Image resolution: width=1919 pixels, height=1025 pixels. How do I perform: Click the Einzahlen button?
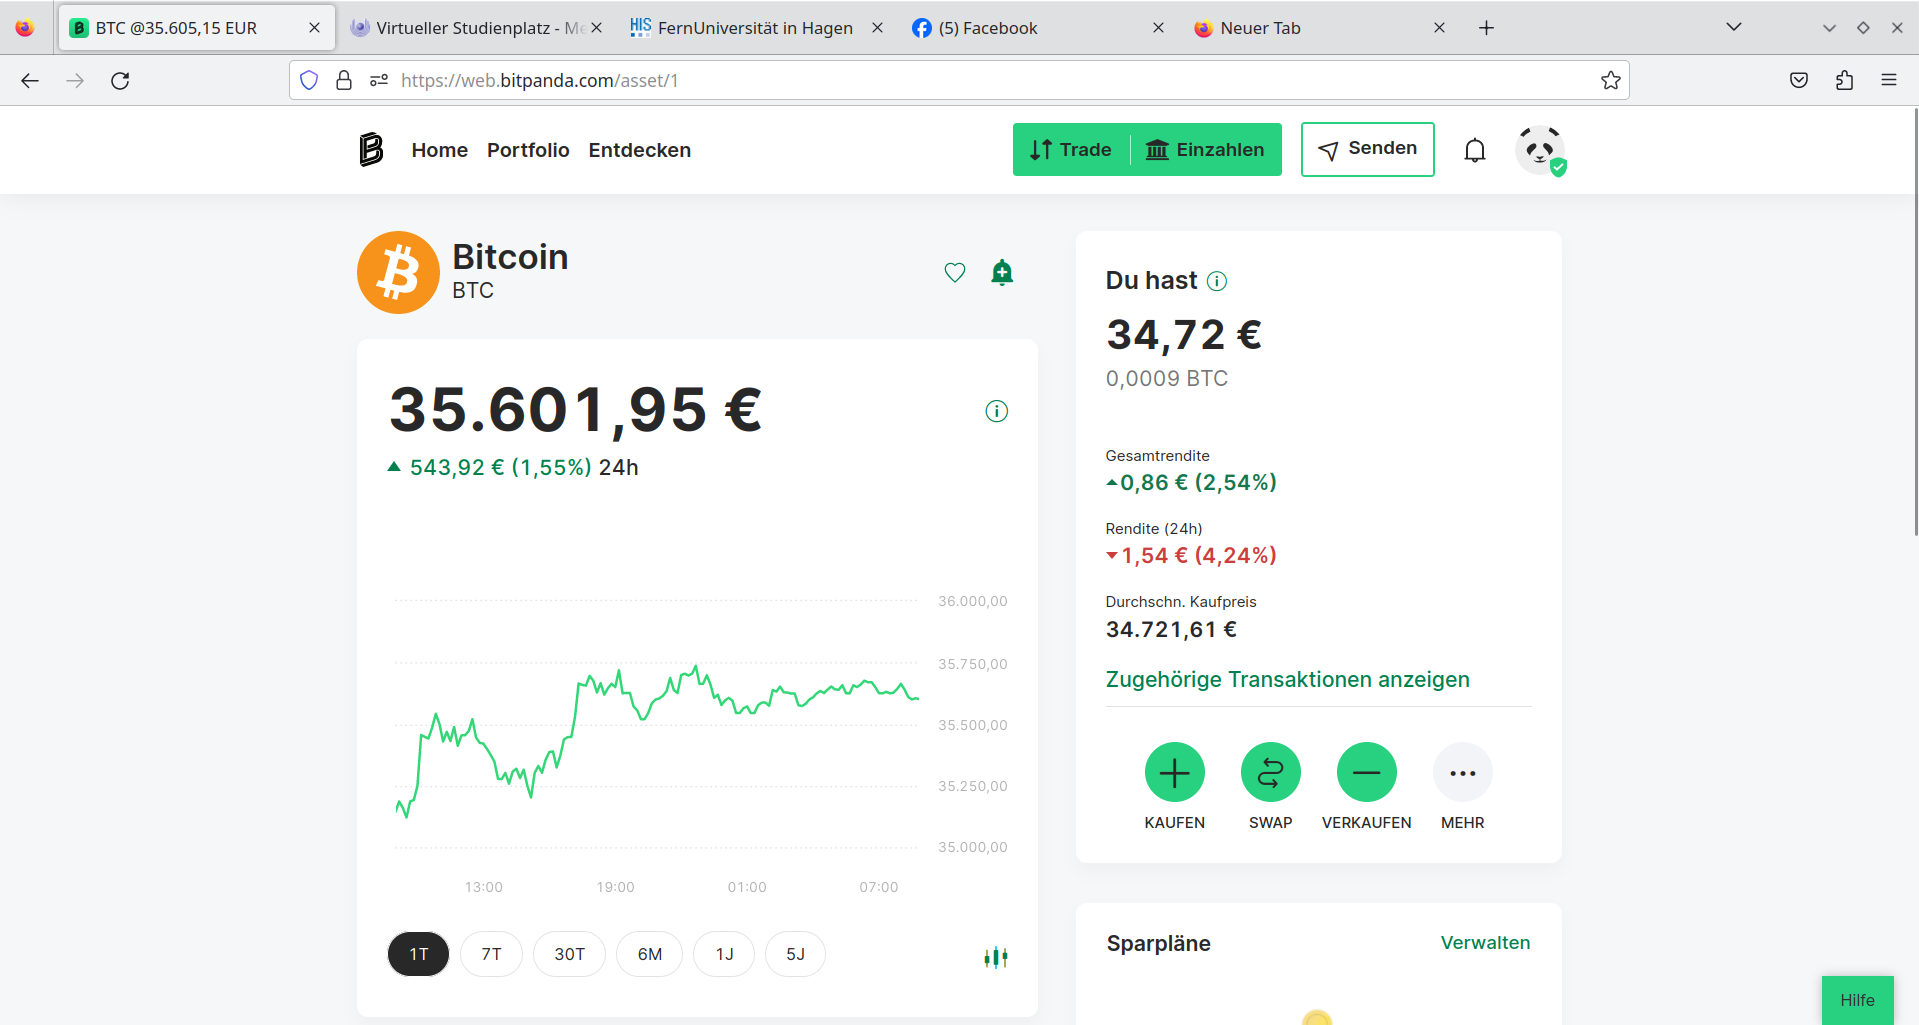tap(1205, 150)
